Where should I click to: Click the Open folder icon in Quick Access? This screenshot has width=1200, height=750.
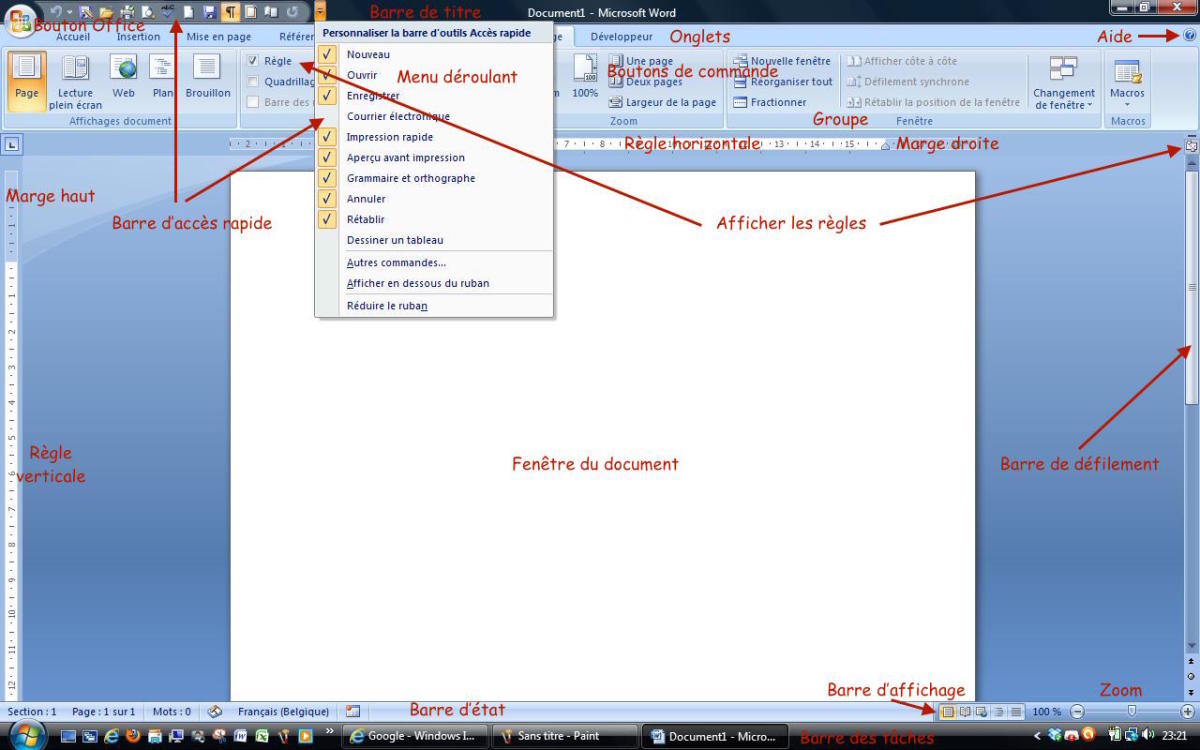(106, 12)
